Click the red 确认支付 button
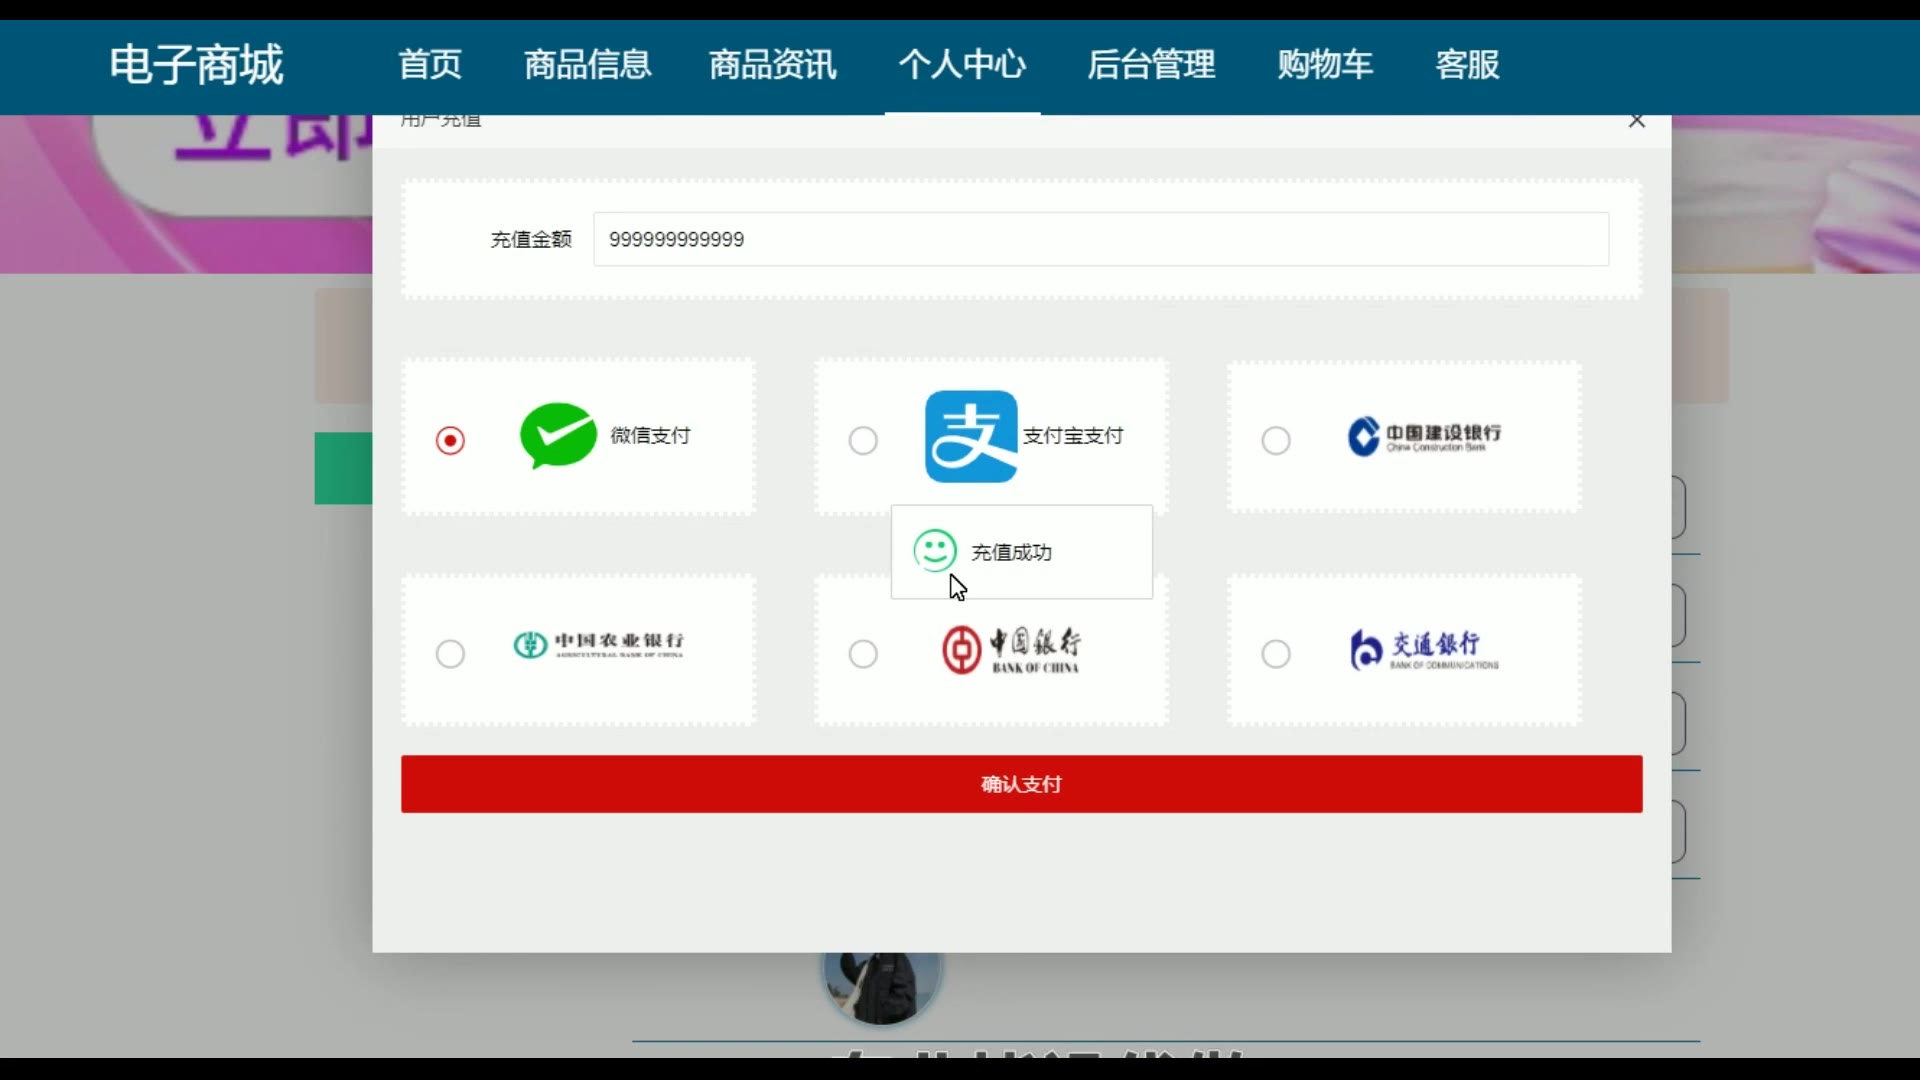Image resolution: width=1920 pixels, height=1080 pixels. coord(1021,784)
